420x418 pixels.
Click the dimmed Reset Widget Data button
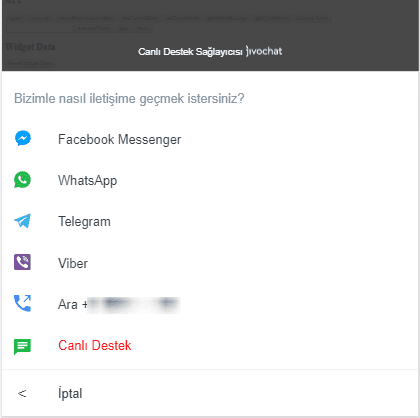pos(31,63)
